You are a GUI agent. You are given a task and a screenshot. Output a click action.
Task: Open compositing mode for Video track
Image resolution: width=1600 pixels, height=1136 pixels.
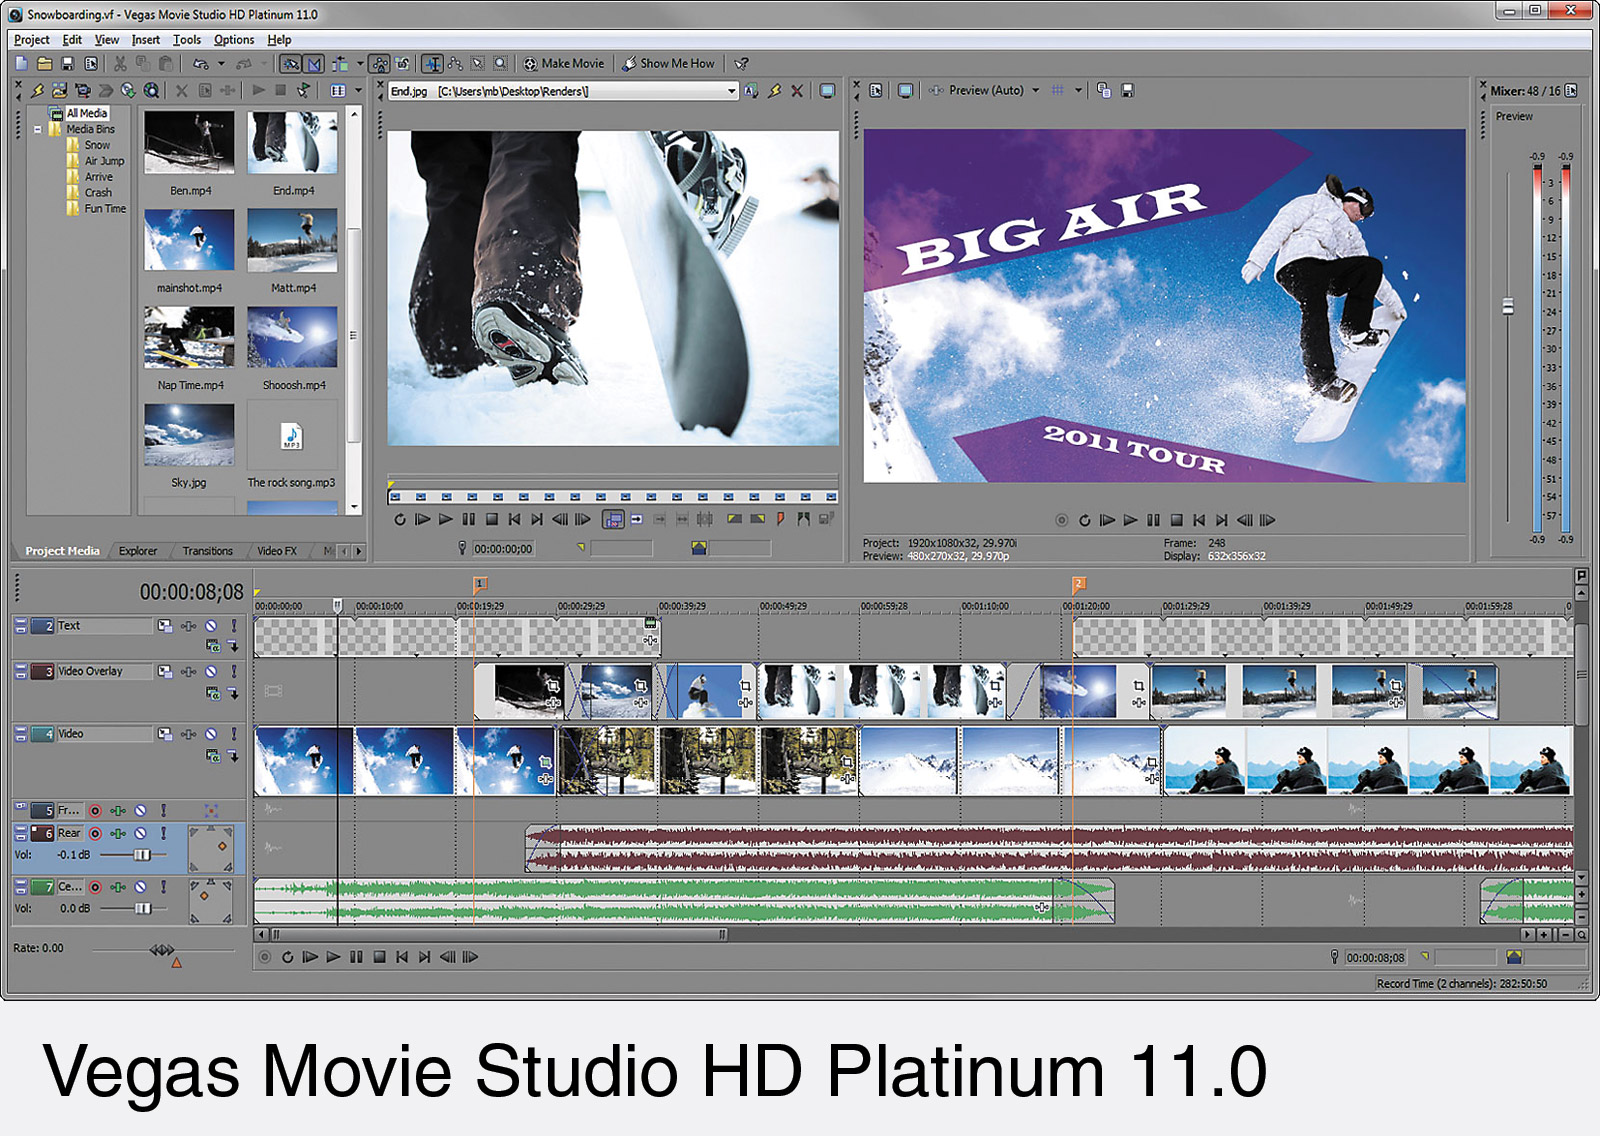[212, 755]
